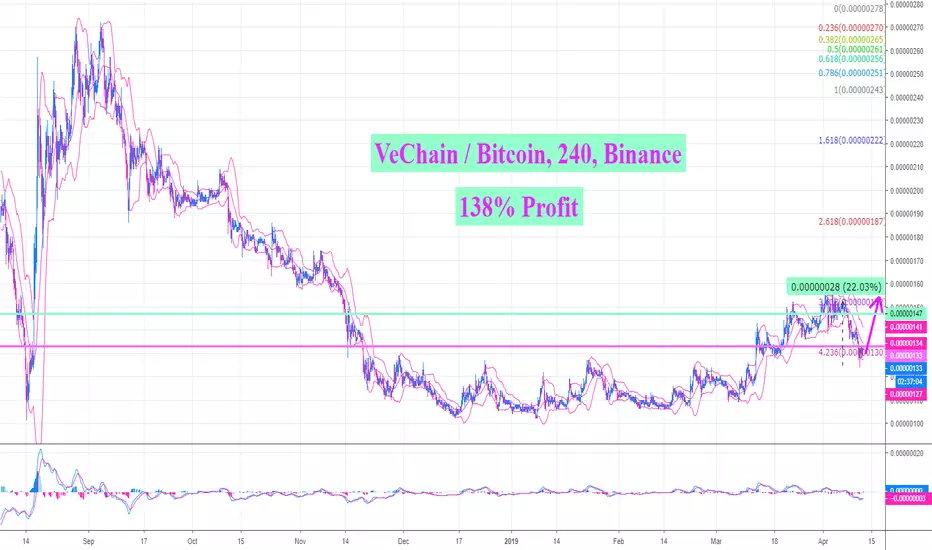
Task: Select the "138% Profit" text label
Action: coord(519,207)
